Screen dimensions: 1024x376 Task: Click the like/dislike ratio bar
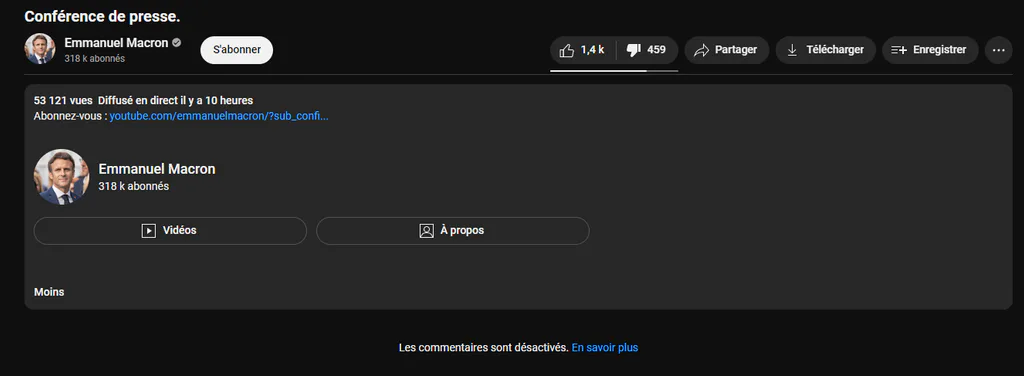[614, 70]
